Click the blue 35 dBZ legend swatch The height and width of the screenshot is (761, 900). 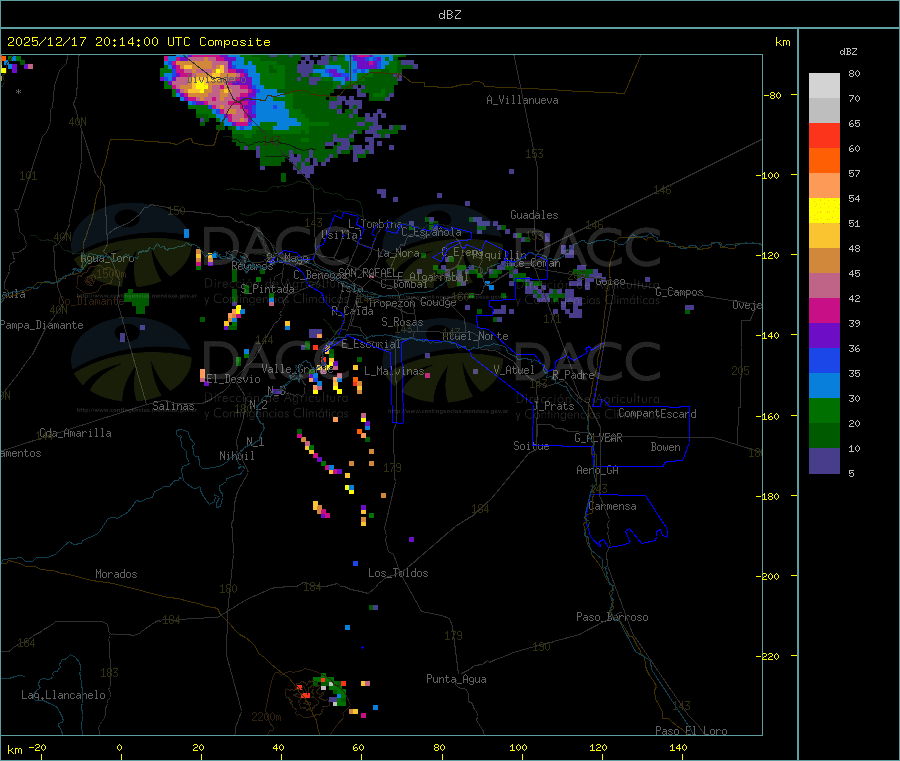tap(824, 360)
